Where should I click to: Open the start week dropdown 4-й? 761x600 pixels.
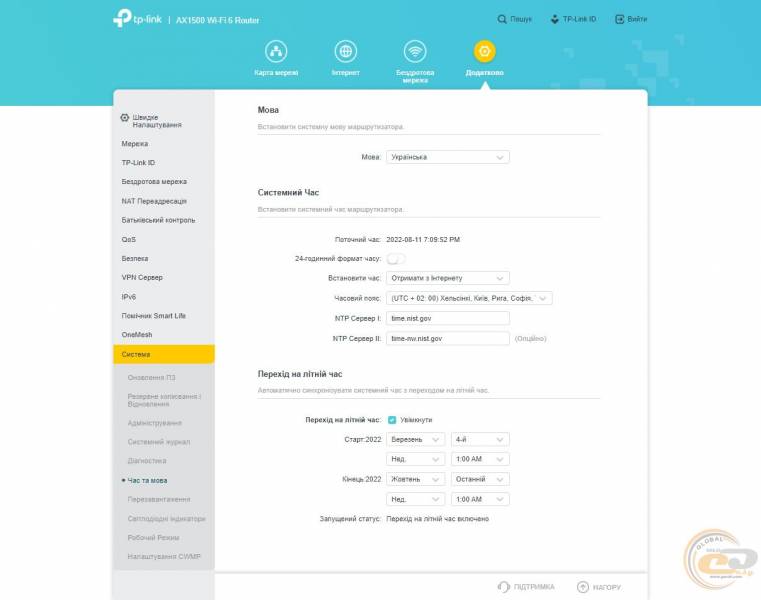(480, 440)
